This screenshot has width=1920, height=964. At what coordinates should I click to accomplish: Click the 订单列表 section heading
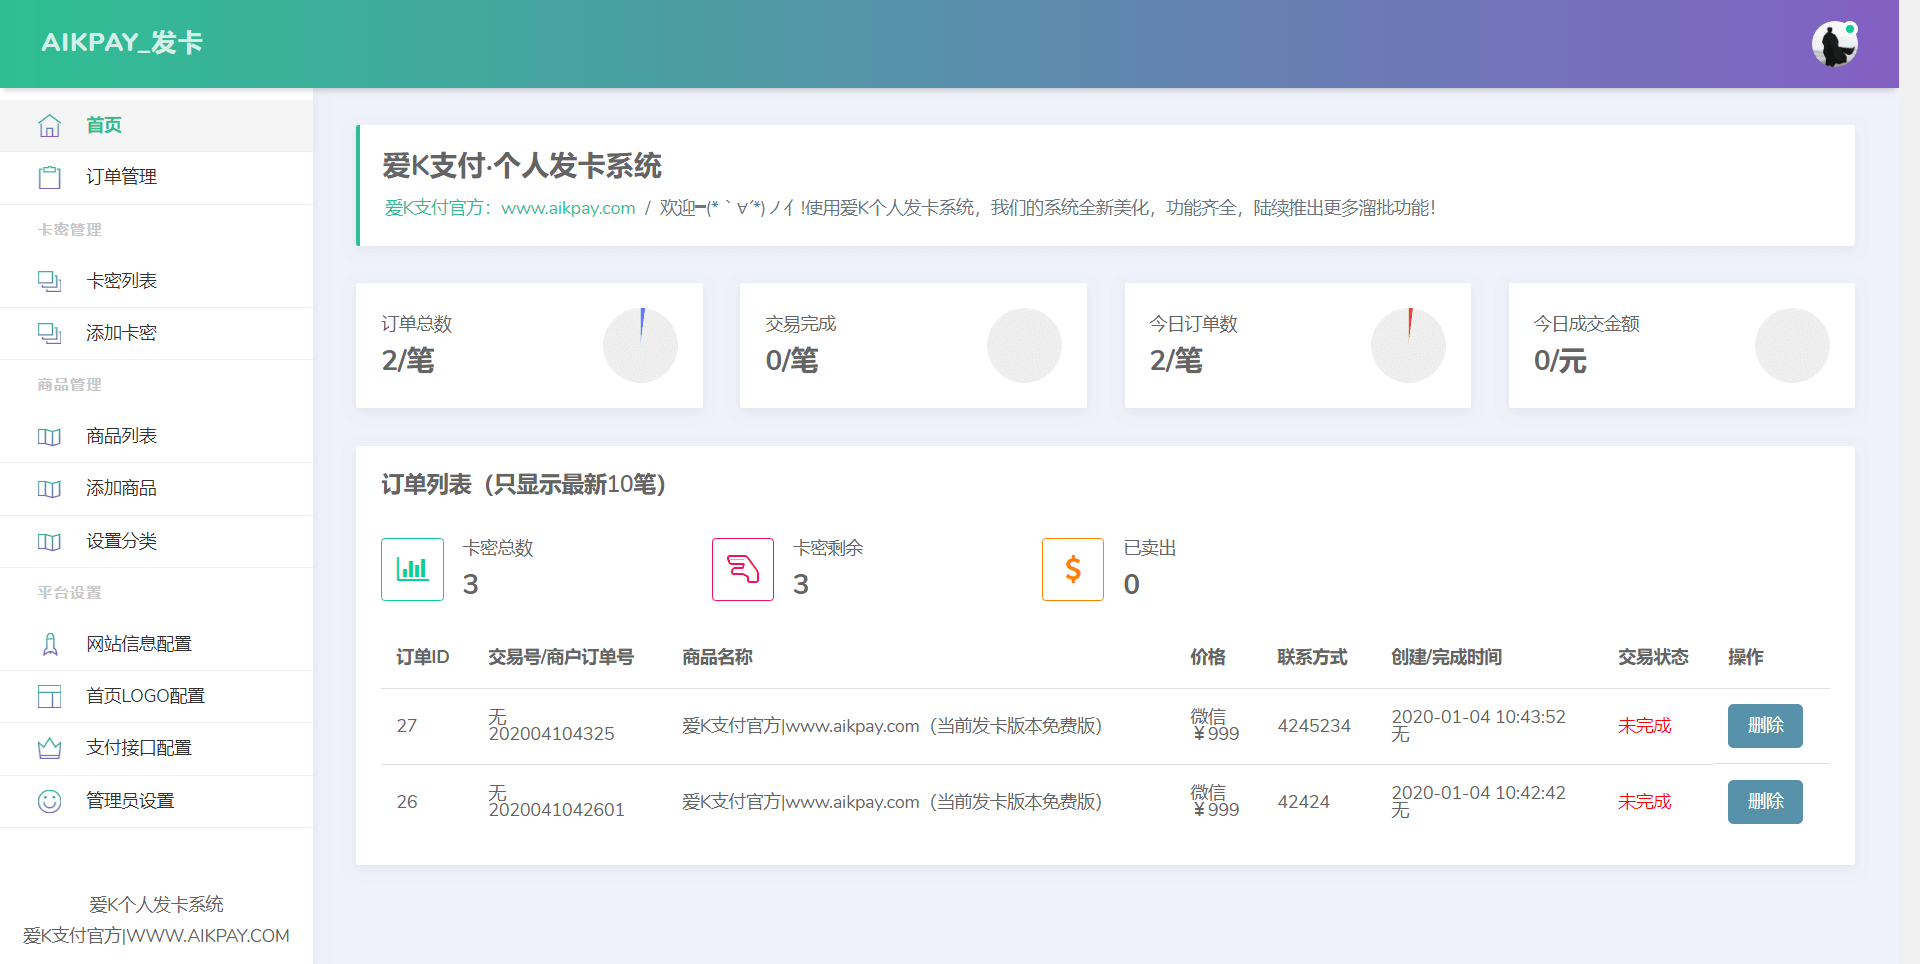pos(524,485)
